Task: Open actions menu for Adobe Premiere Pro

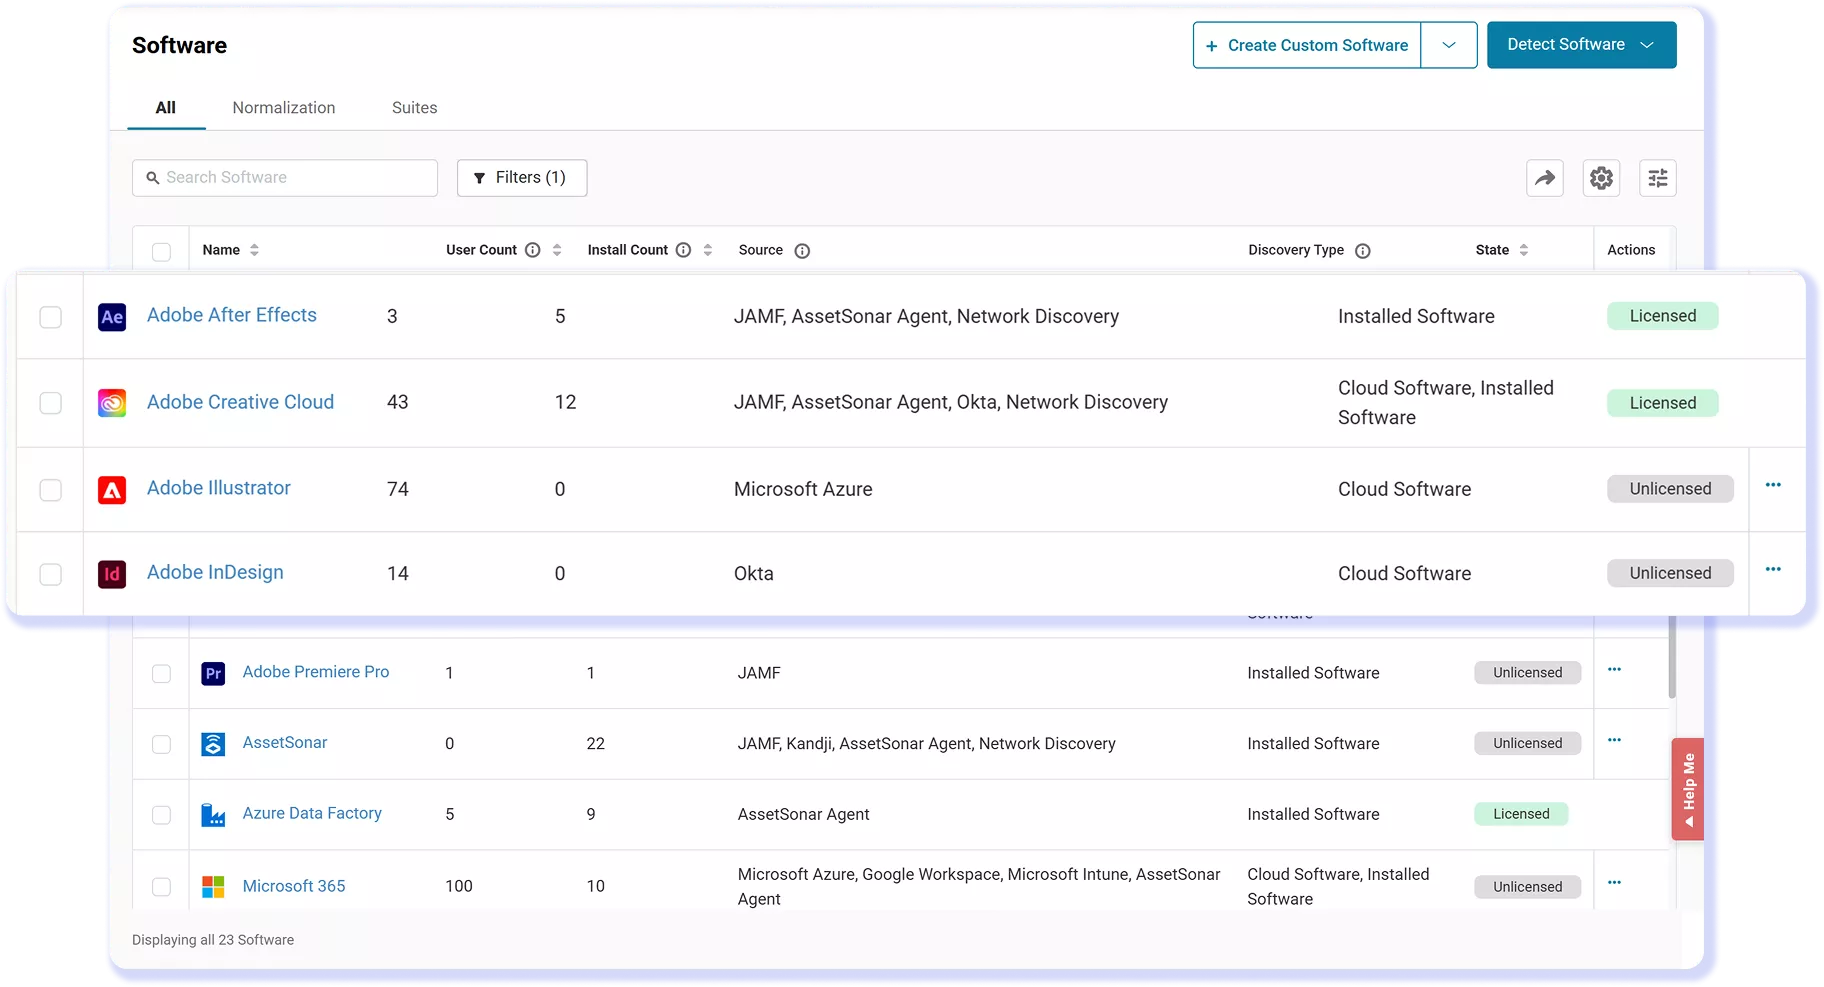Action: point(1614,669)
